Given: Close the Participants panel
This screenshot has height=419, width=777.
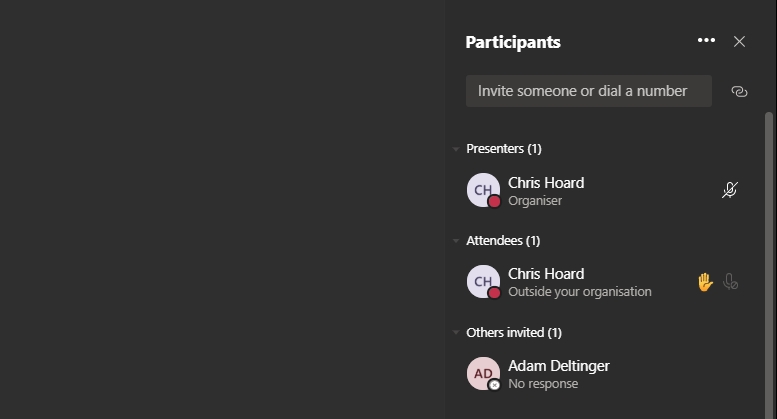Looking at the screenshot, I should click(x=739, y=41).
